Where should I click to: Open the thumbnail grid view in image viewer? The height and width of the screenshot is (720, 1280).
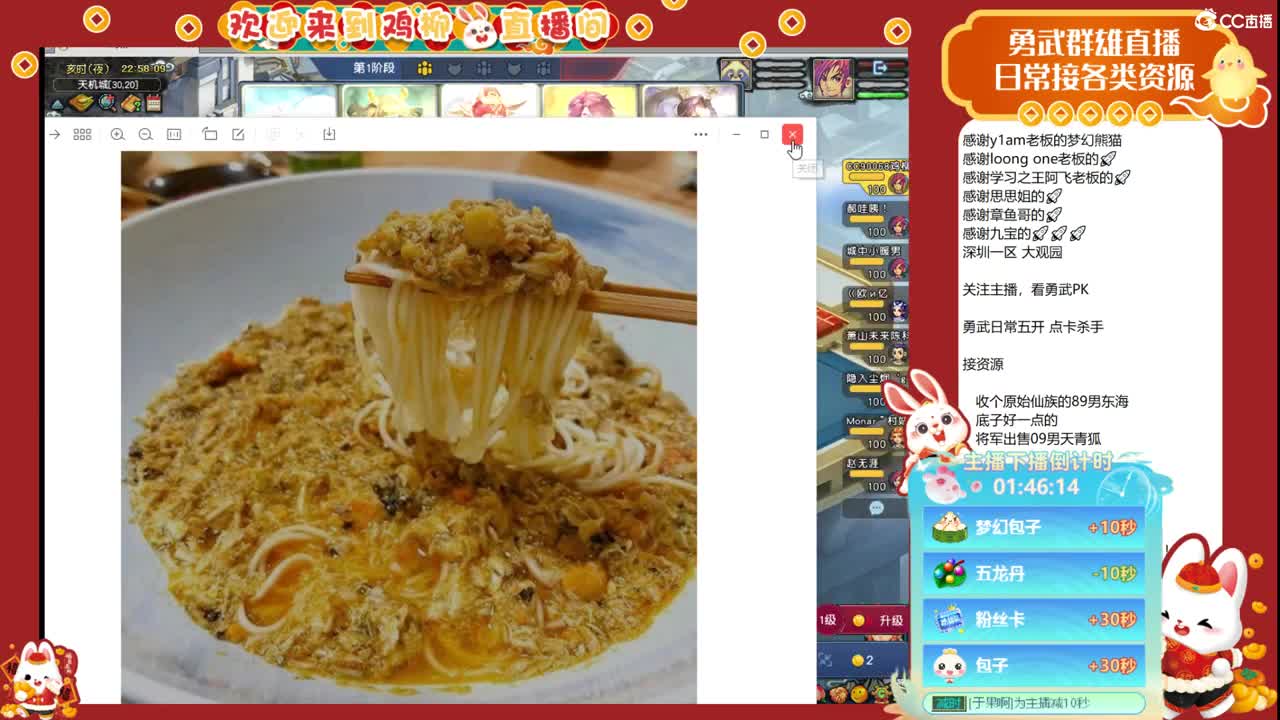(83, 134)
